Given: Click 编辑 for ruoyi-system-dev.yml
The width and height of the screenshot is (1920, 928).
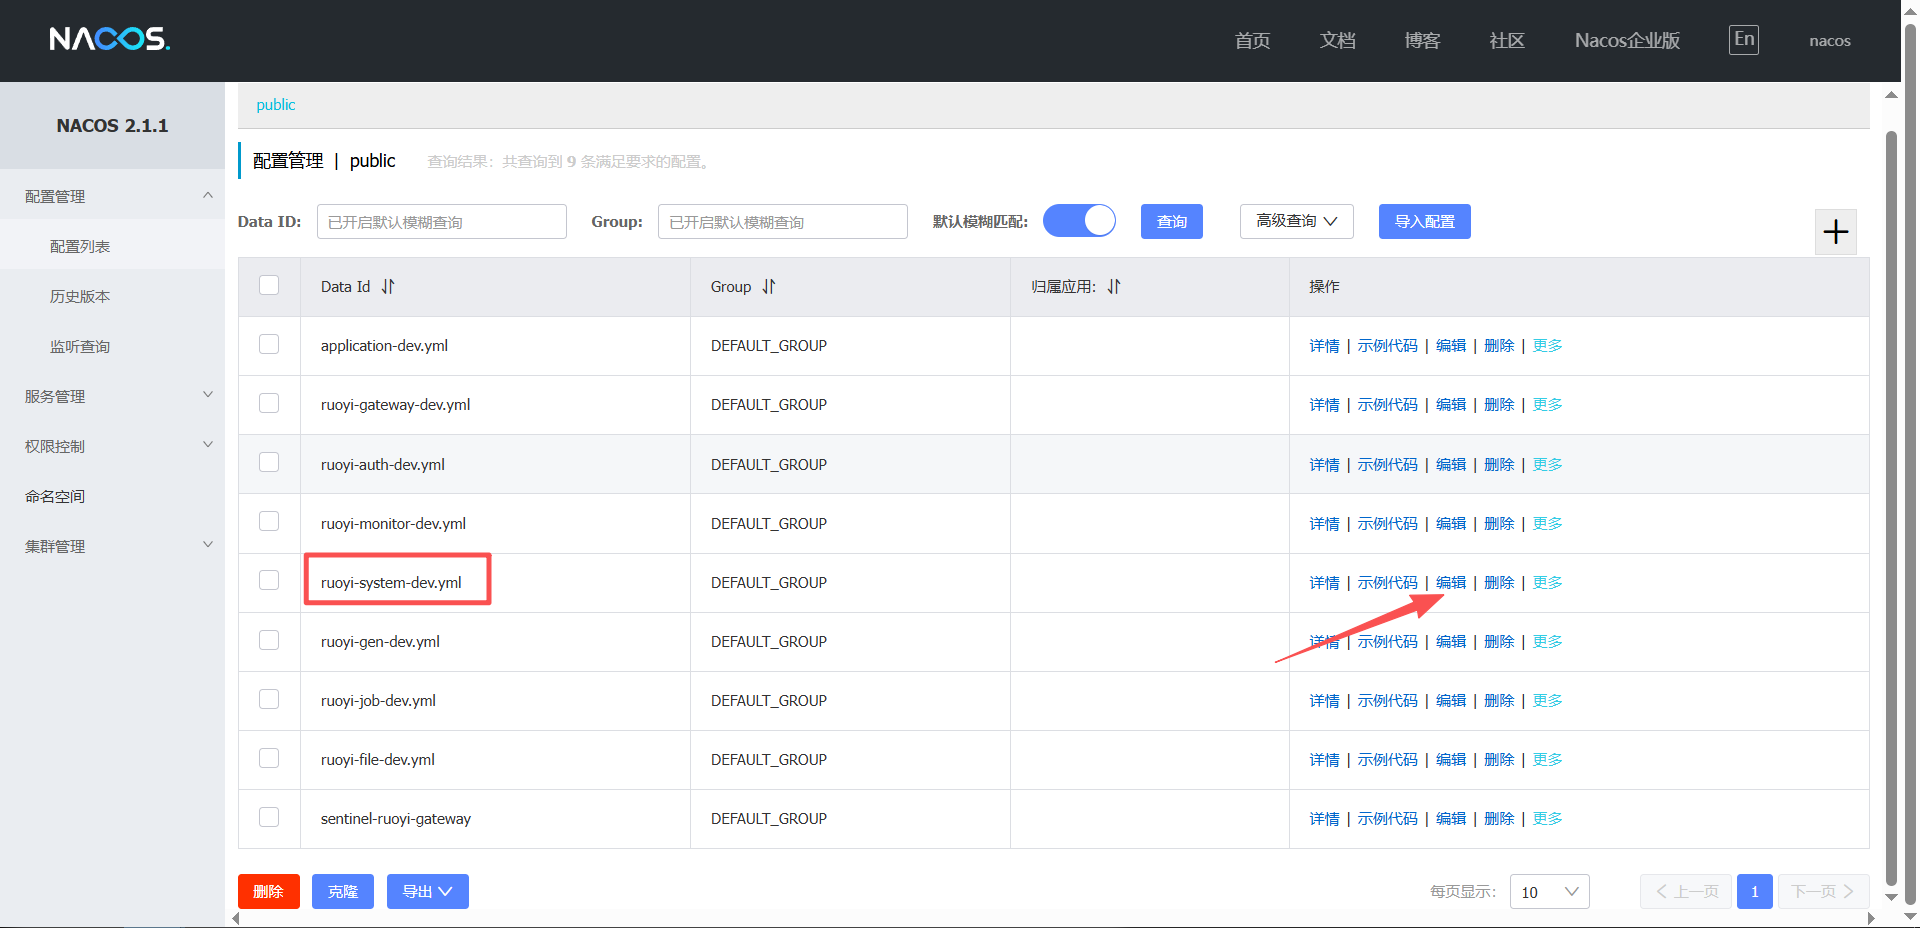Looking at the screenshot, I should (1451, 583).
